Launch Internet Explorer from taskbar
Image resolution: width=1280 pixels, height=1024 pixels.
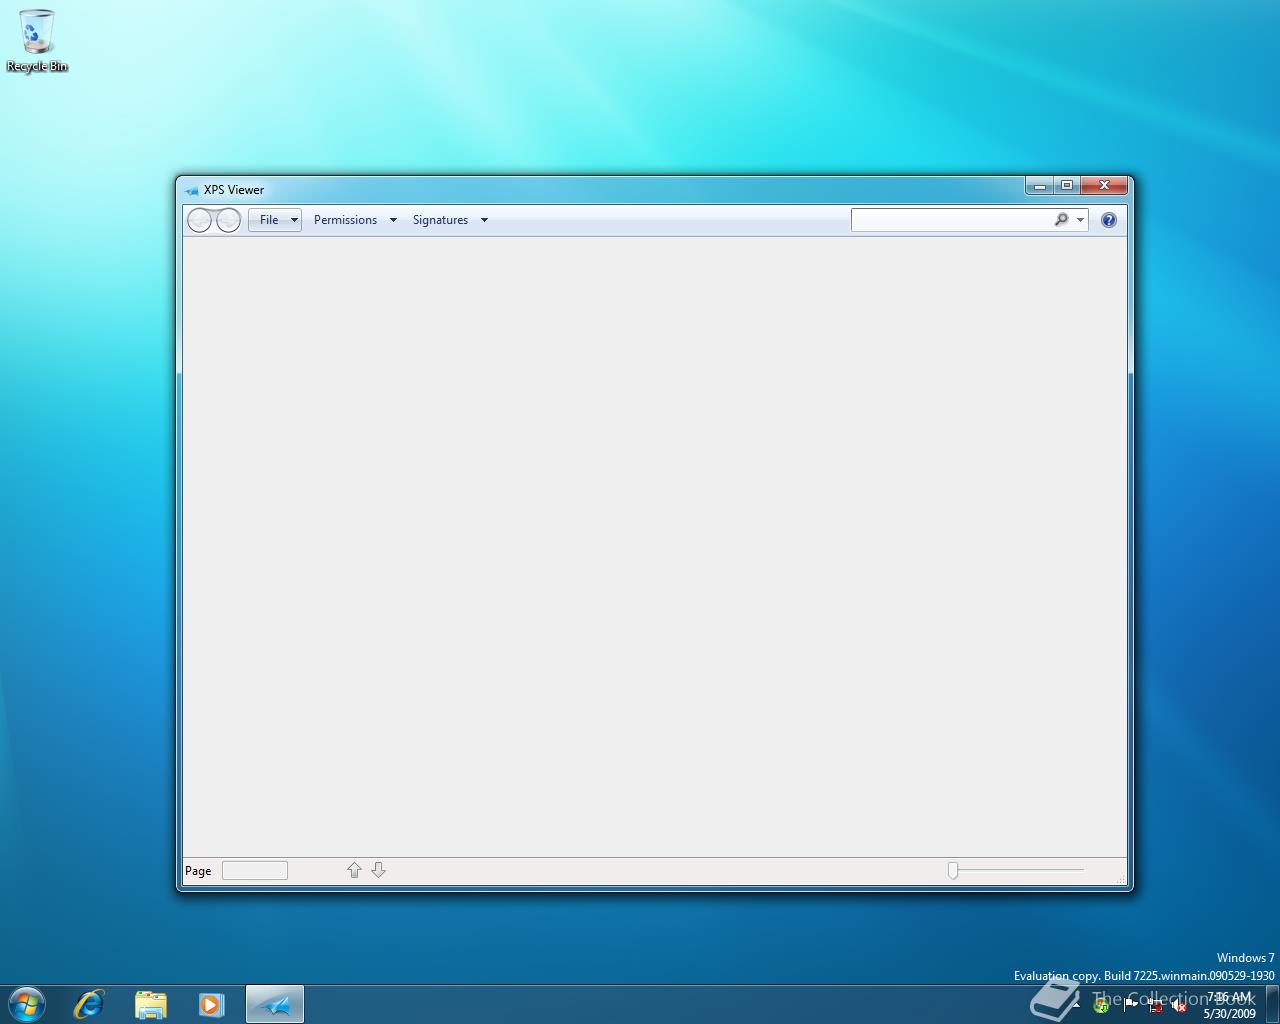pyautogui.click(x=89, y=1003)
